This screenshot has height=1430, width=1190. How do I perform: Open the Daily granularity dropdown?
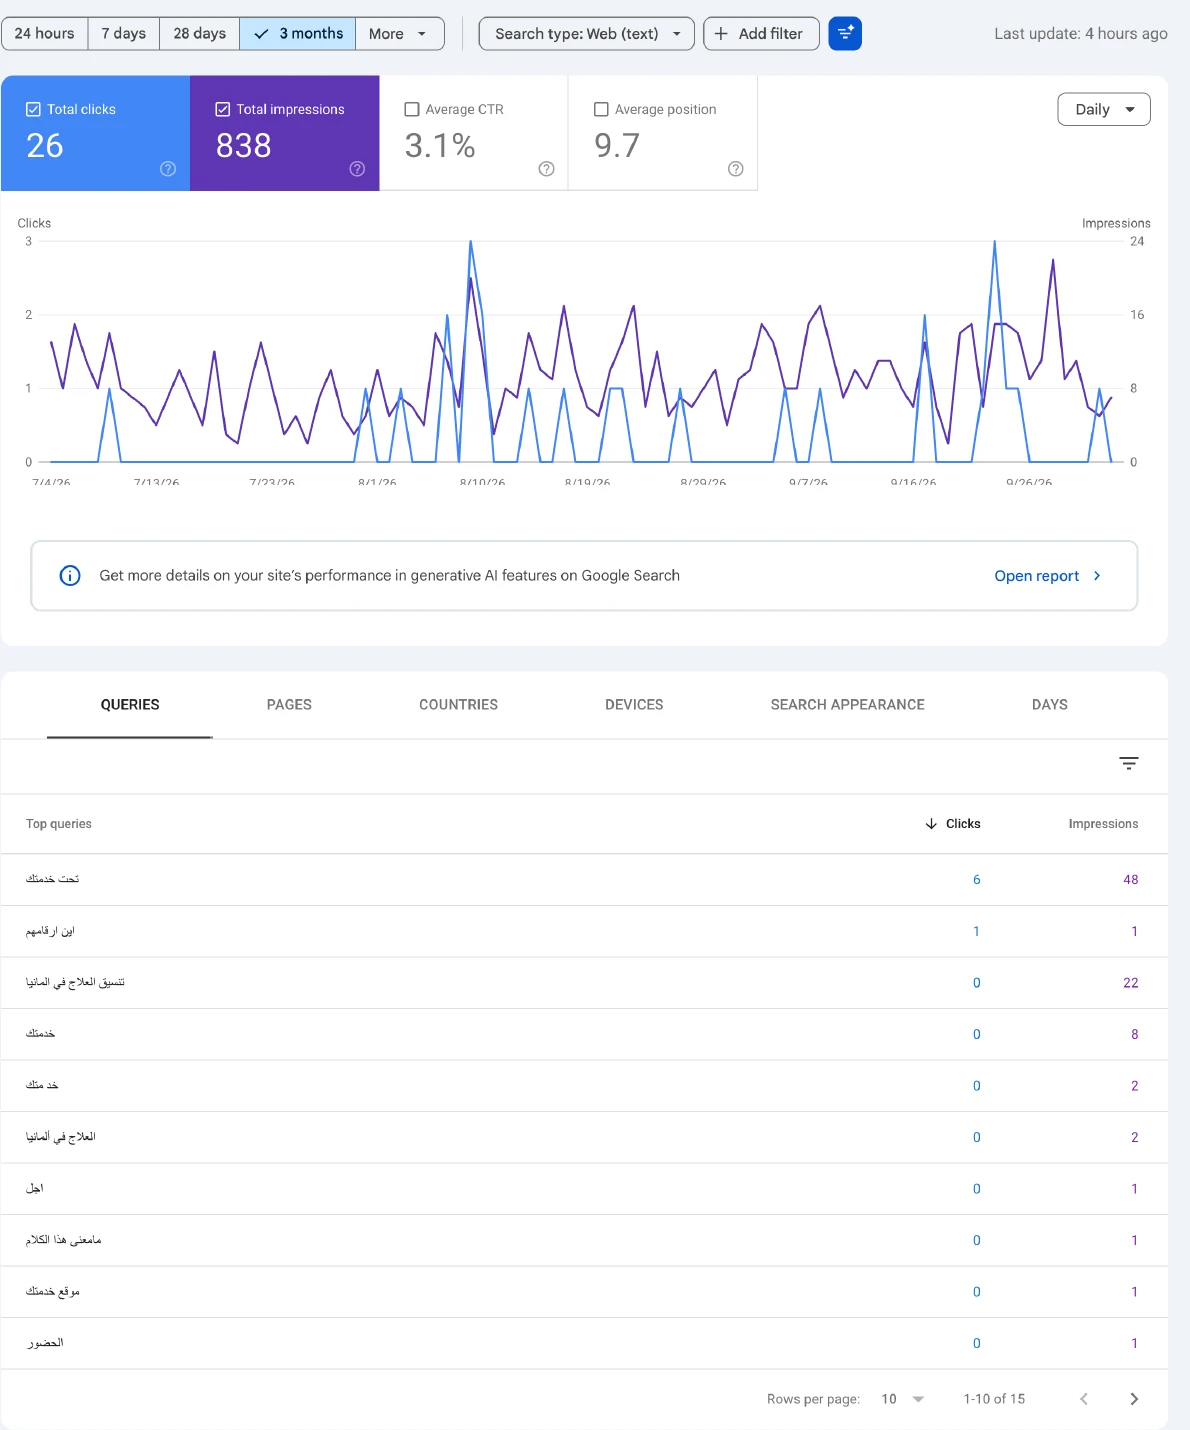[x=1104, y=109]
